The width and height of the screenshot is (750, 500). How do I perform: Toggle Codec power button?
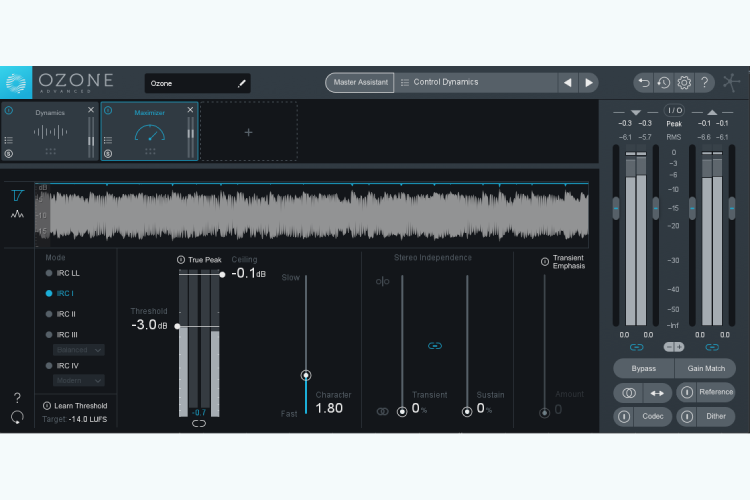[x=624, y=417]
